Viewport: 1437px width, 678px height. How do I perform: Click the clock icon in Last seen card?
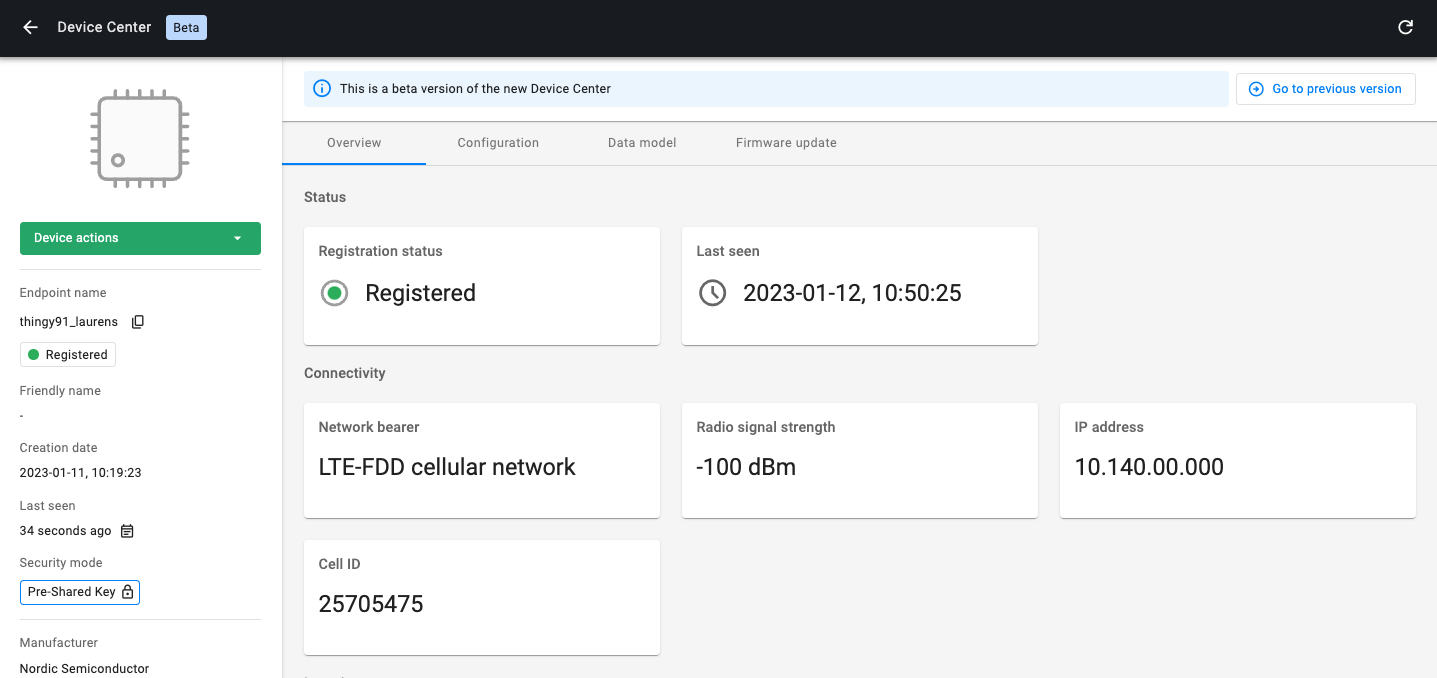coord(712,293)
